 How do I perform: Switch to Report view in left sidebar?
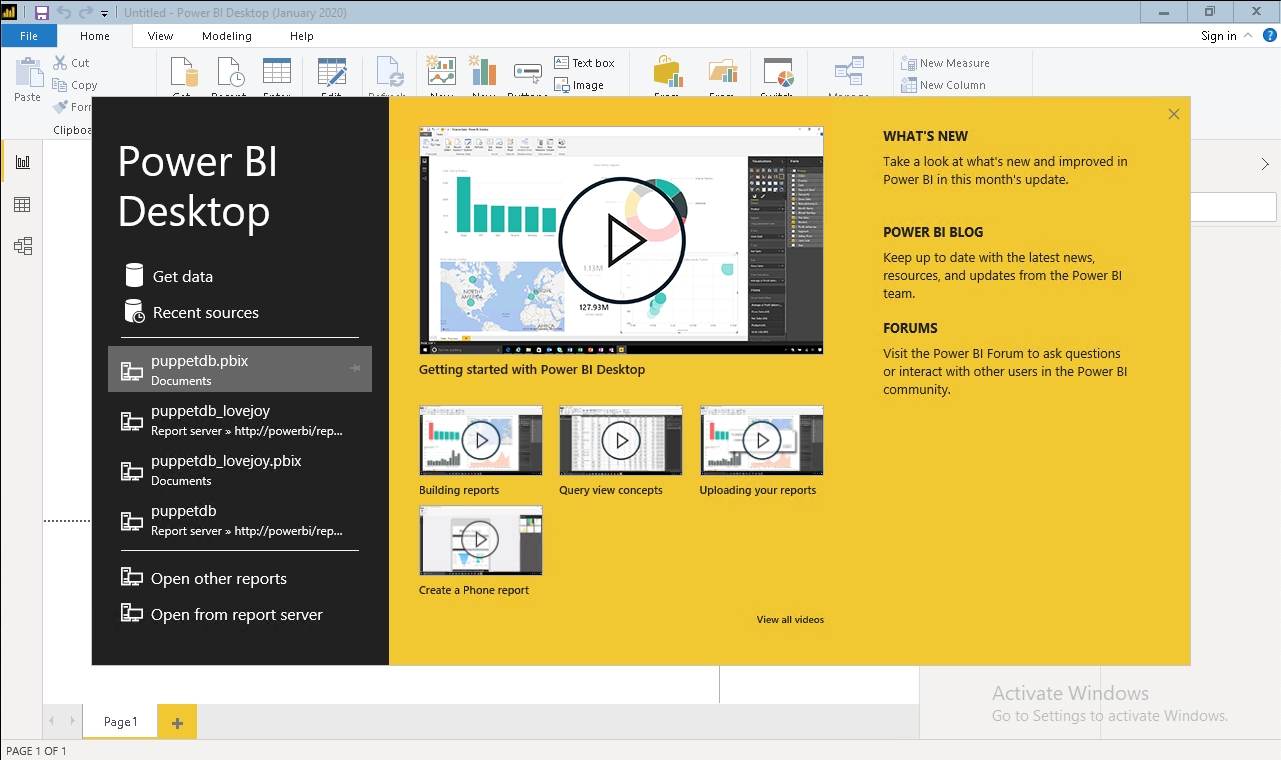click(x=22, y=162)
